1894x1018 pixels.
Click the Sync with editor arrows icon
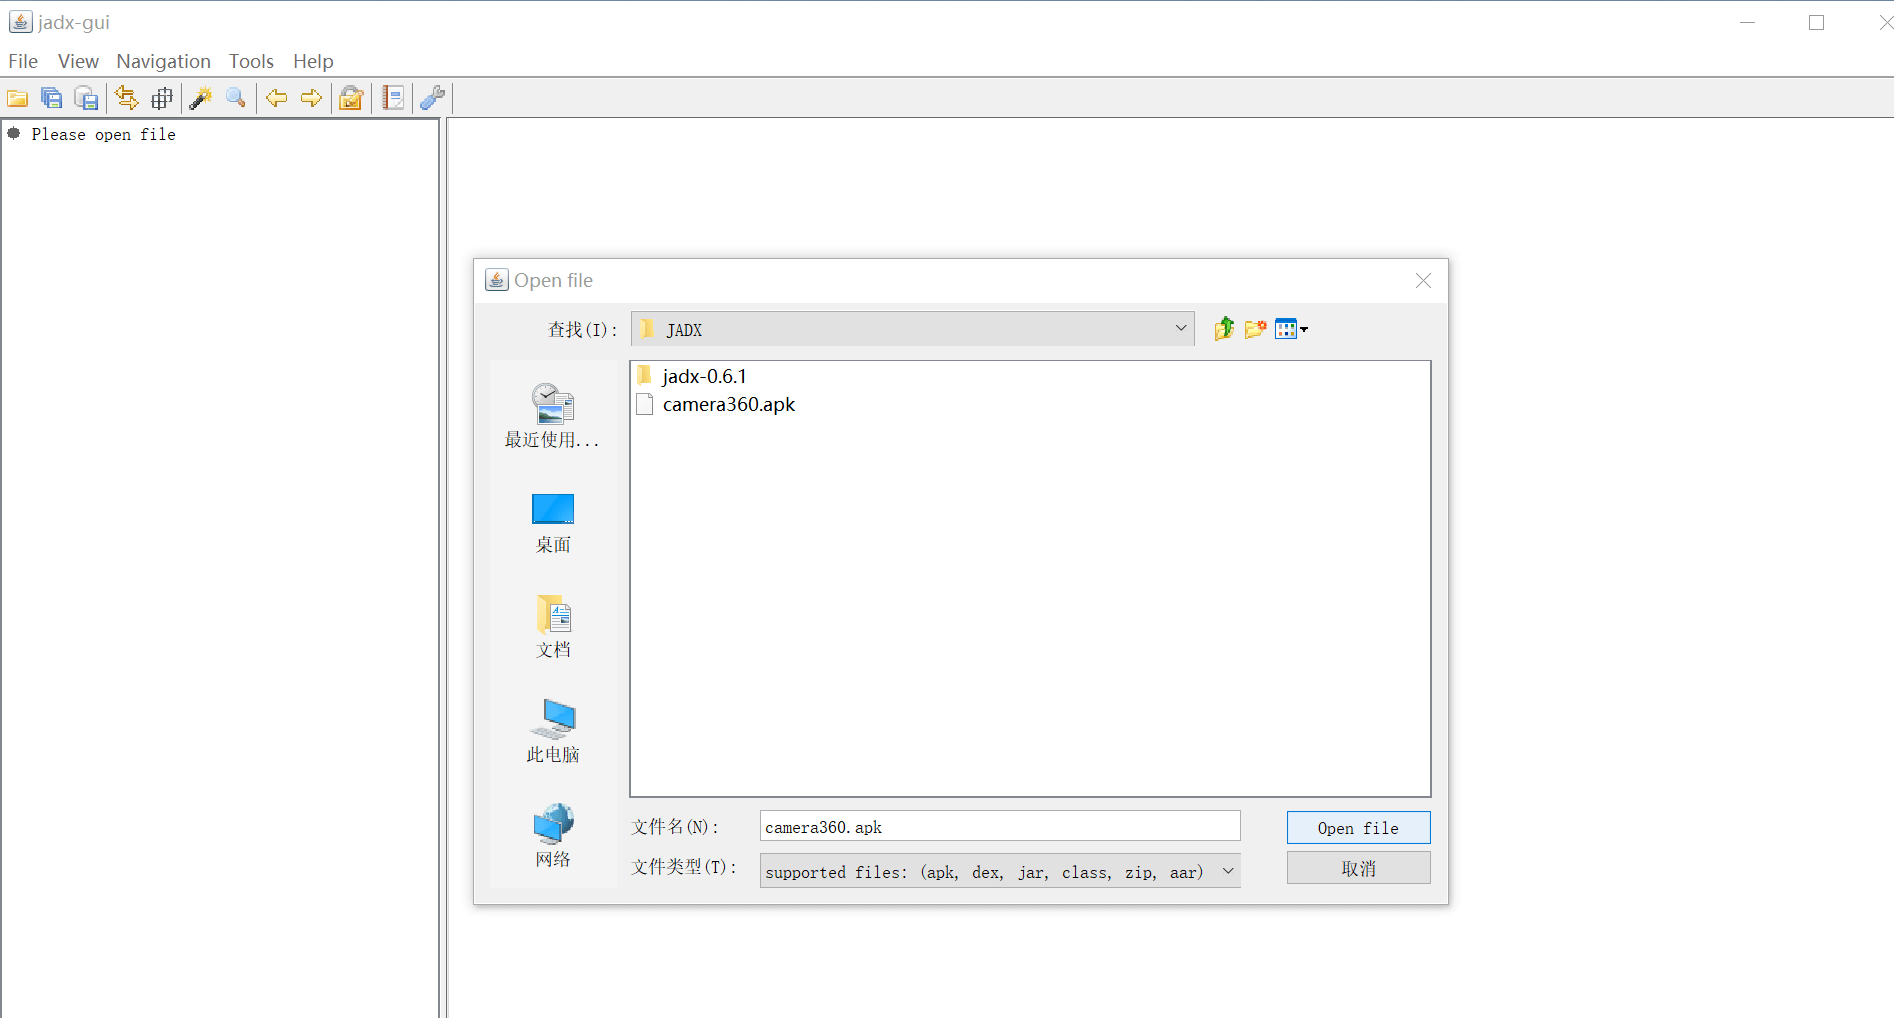pyautogui.click(x=127, y=98)
